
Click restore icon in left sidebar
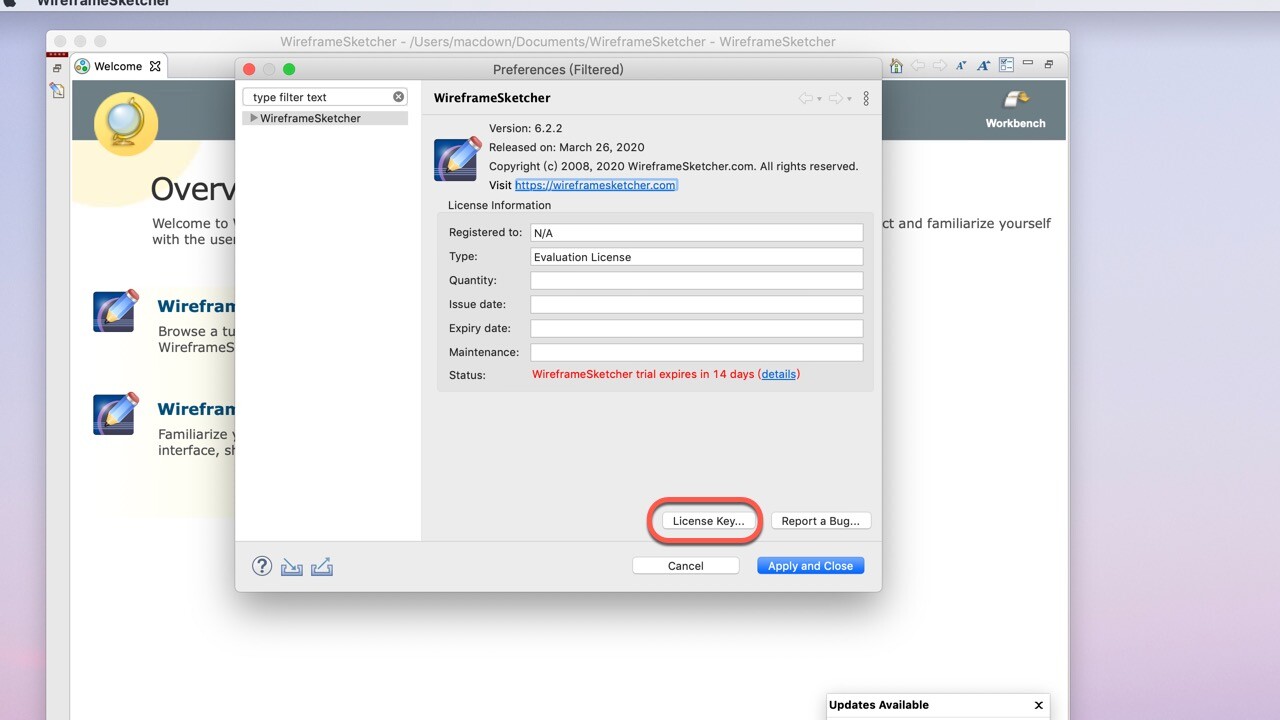point(57,68)
